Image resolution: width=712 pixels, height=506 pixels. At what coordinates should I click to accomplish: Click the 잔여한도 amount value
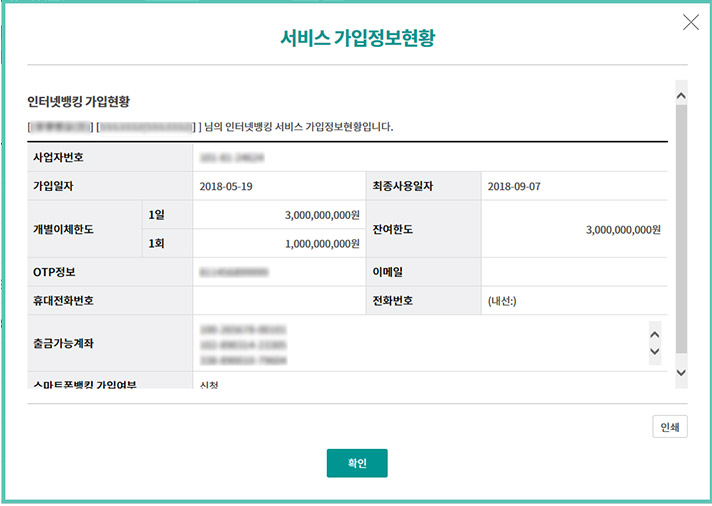623,229
